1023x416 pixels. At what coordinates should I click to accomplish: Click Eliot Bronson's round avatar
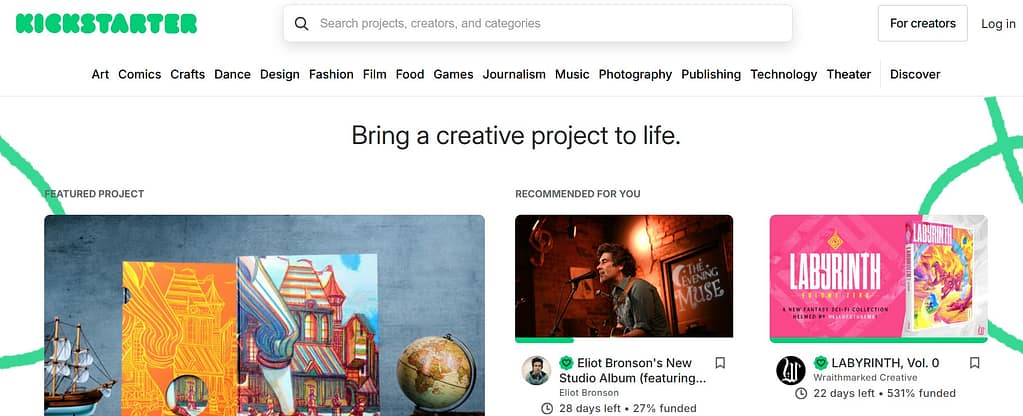536,370
